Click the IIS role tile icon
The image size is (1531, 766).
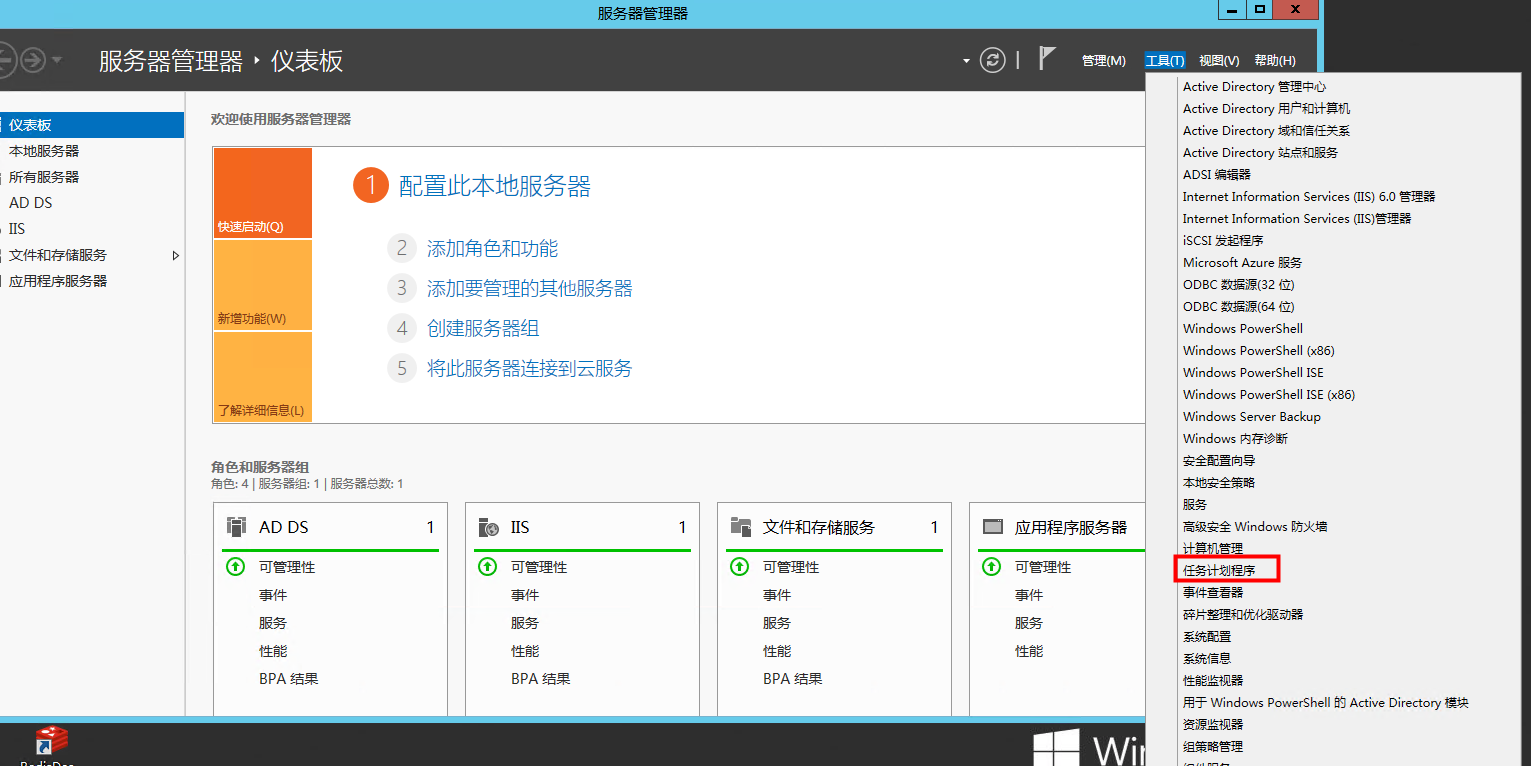pyautogui.click(x=489, y=527)
